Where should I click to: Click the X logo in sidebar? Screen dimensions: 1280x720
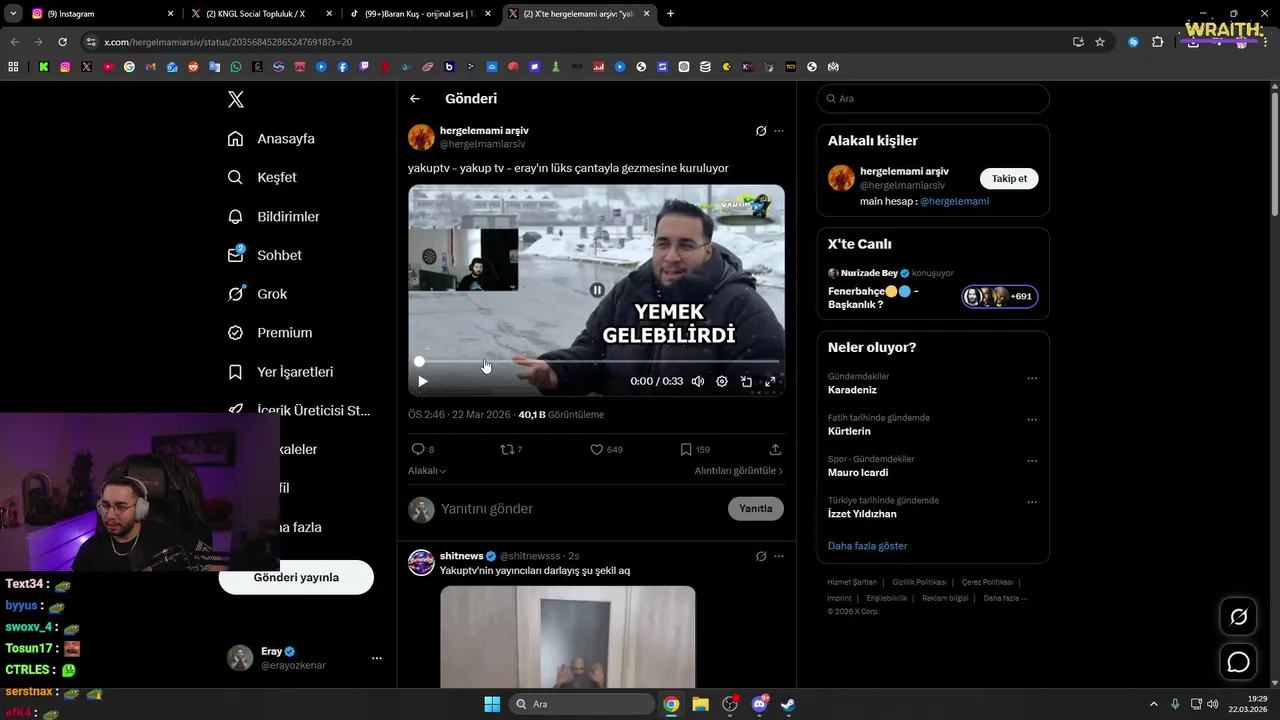coord(235,99)
